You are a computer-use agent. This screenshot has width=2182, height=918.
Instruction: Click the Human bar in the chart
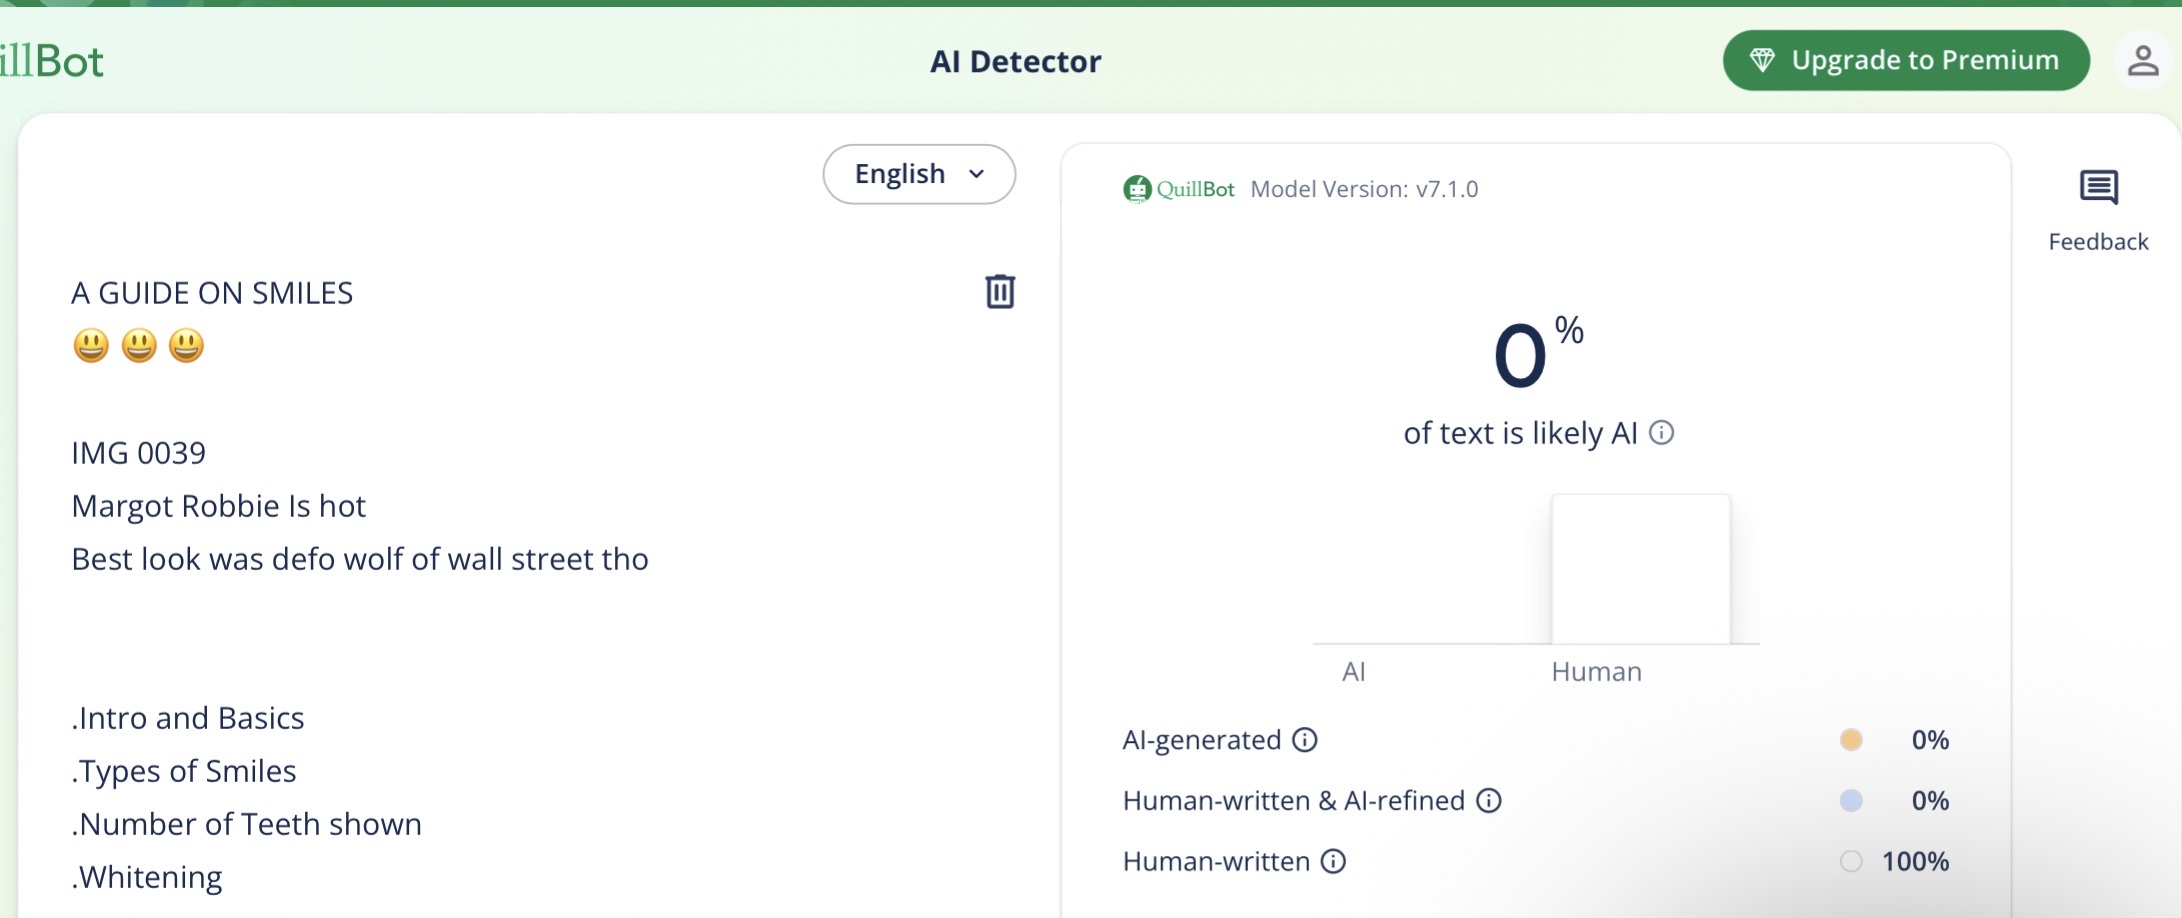click(x=1640, y=569)
